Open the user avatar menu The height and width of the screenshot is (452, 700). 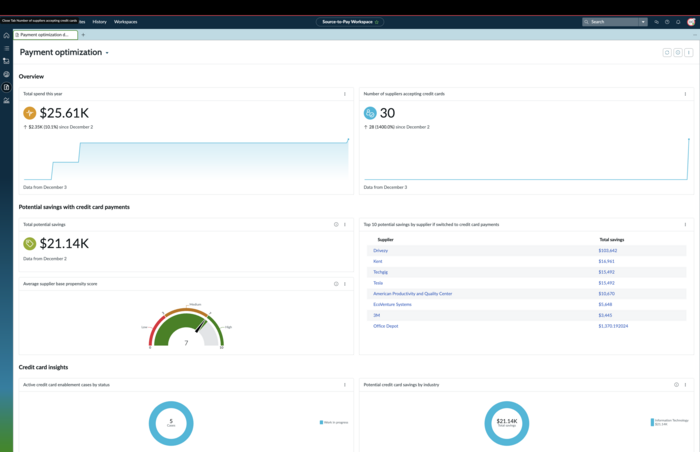pyautogui.click(x=691, y=22)
